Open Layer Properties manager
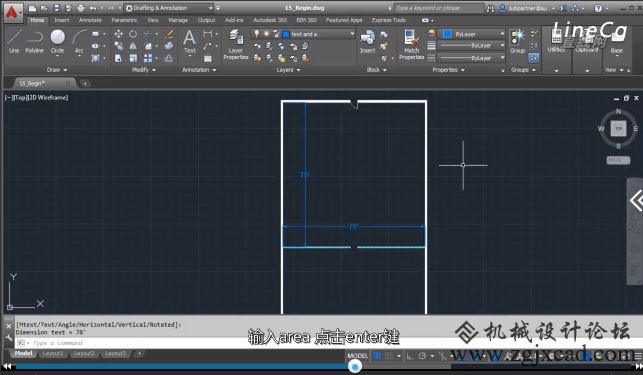This screenshot has height=375, width=643. point(236,44)
